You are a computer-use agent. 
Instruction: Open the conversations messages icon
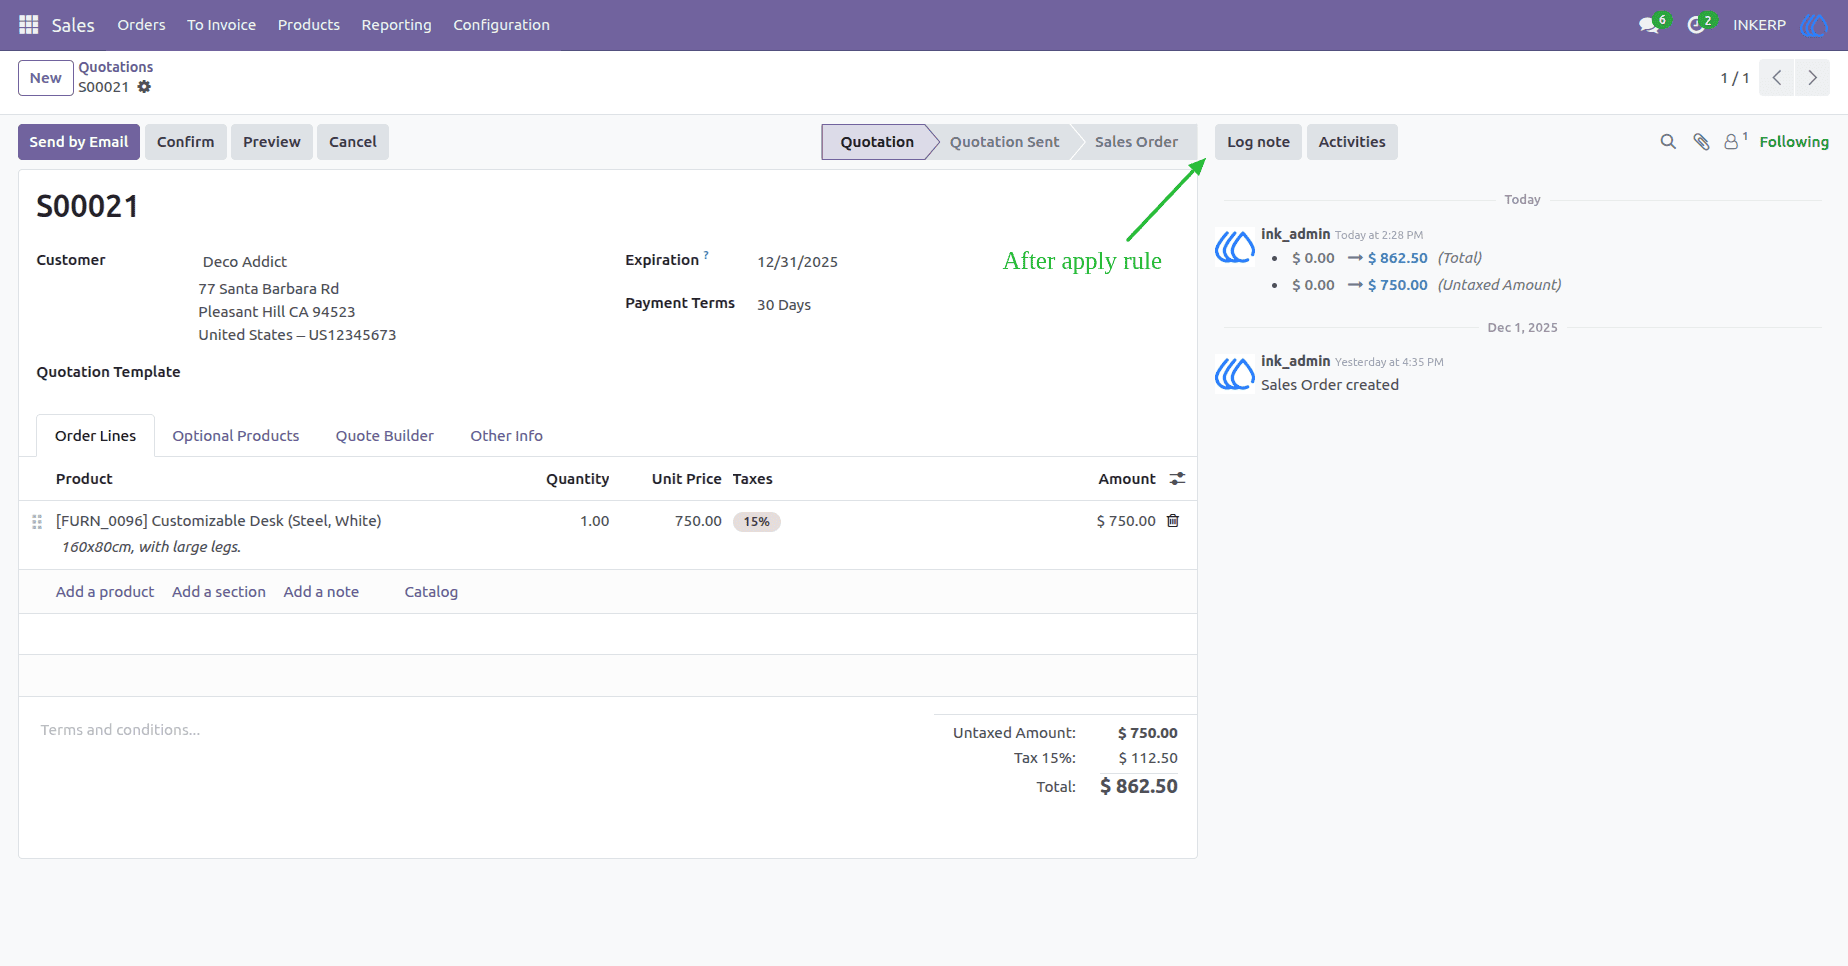[x=1649, y=25]
